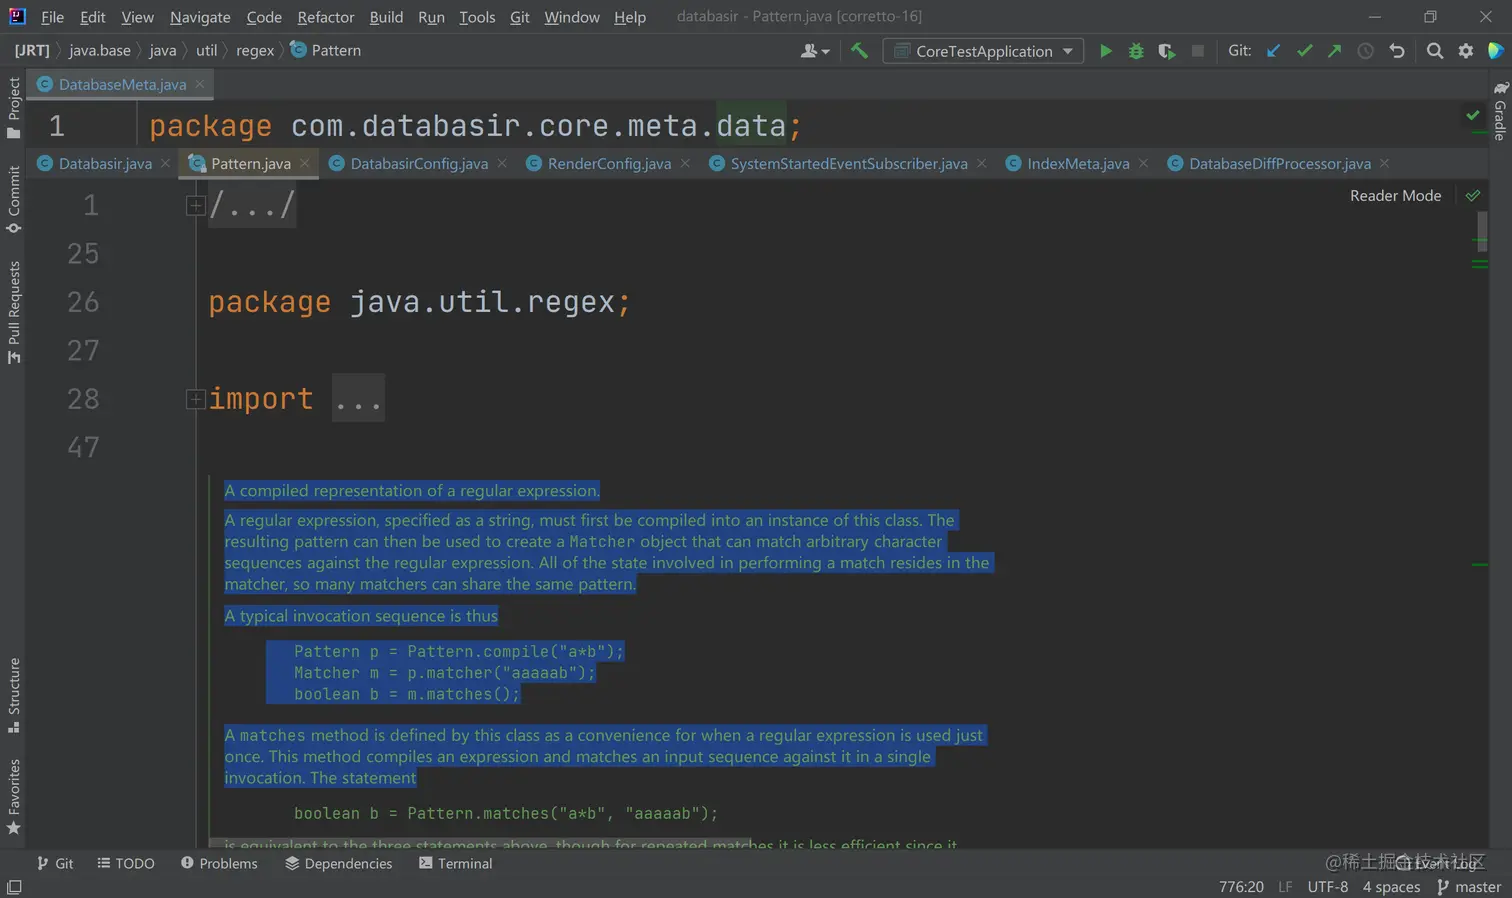Image resolution: width=1512 pixels, height=898 pixels.
Task: Commit changes with the Git checkmark icon
Action: (1304, 51)
